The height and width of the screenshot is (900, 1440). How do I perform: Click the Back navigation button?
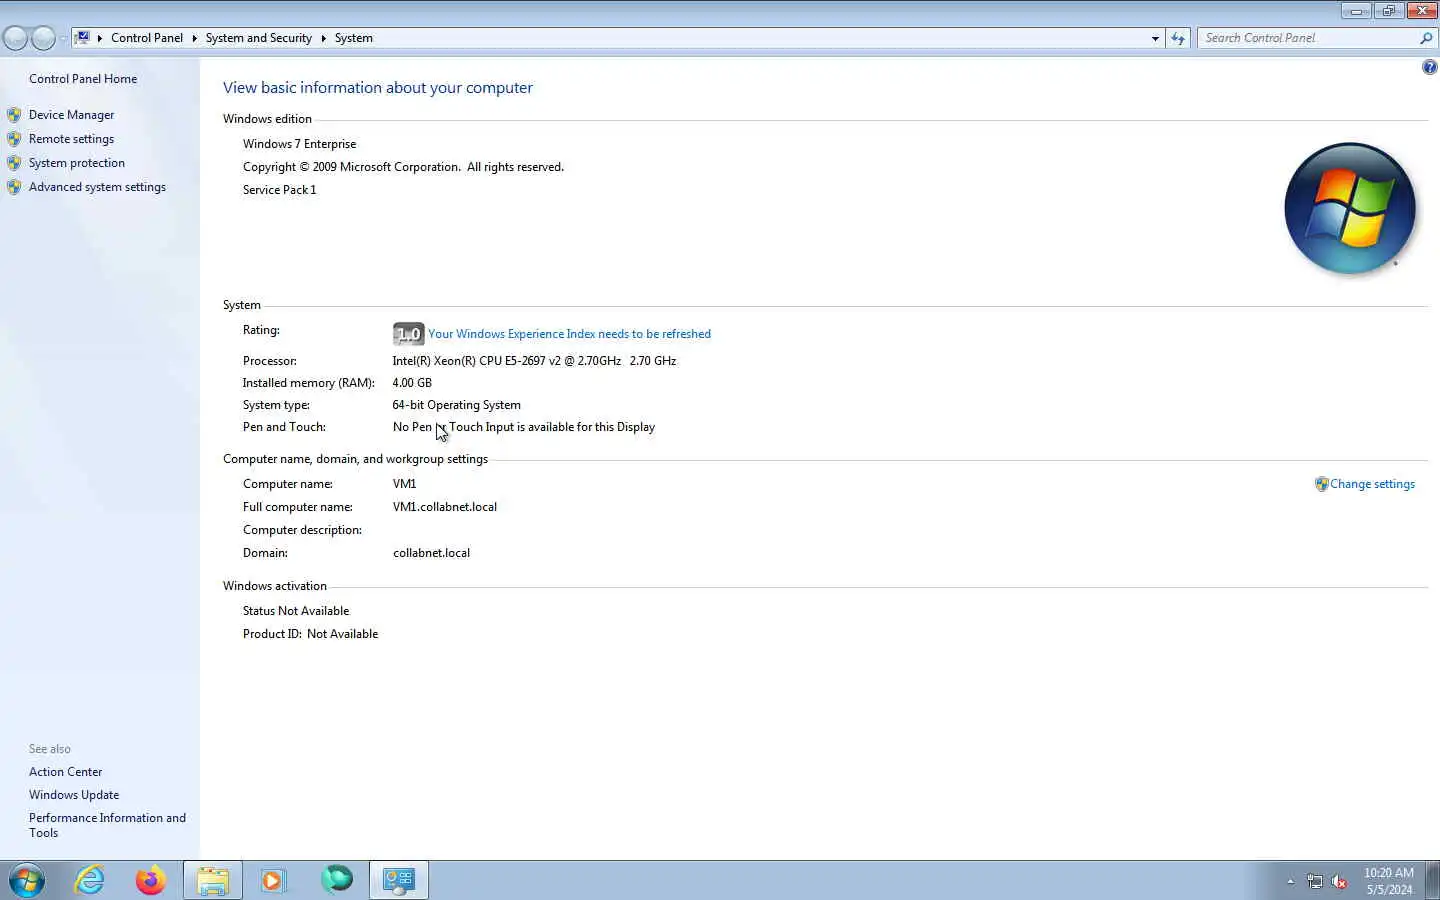16,38
